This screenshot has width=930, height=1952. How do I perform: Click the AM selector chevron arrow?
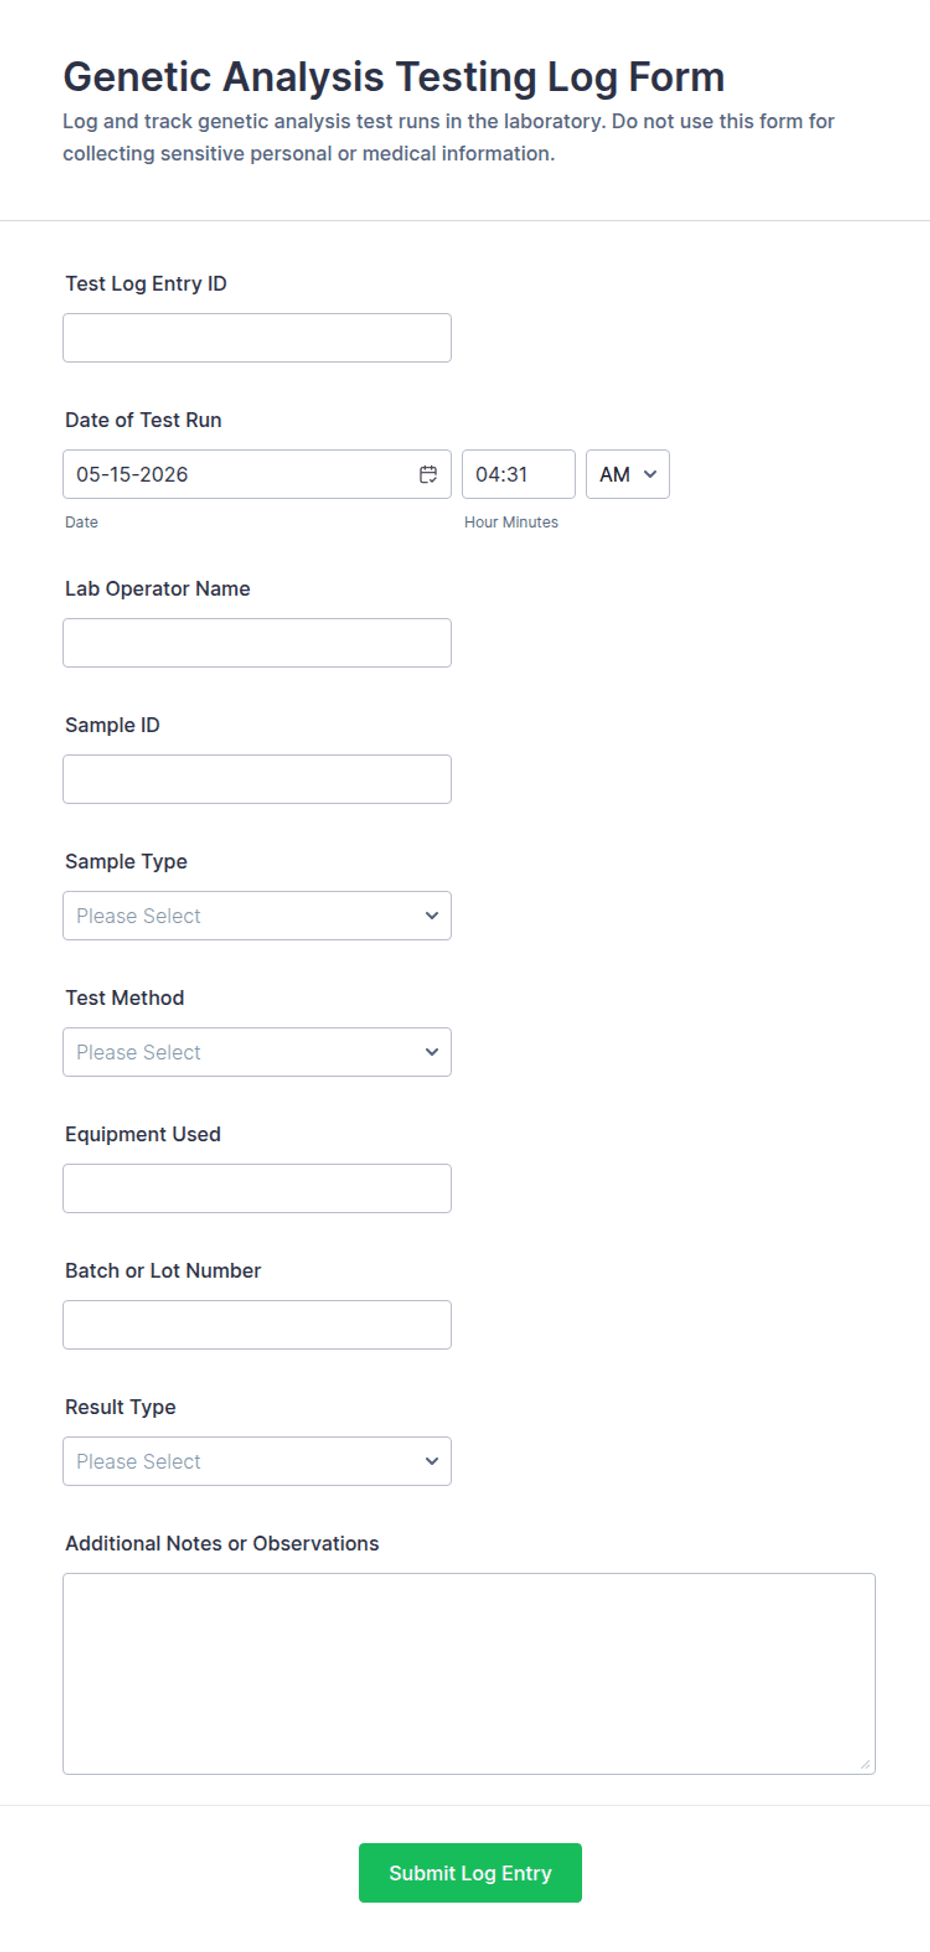[650, 474]
